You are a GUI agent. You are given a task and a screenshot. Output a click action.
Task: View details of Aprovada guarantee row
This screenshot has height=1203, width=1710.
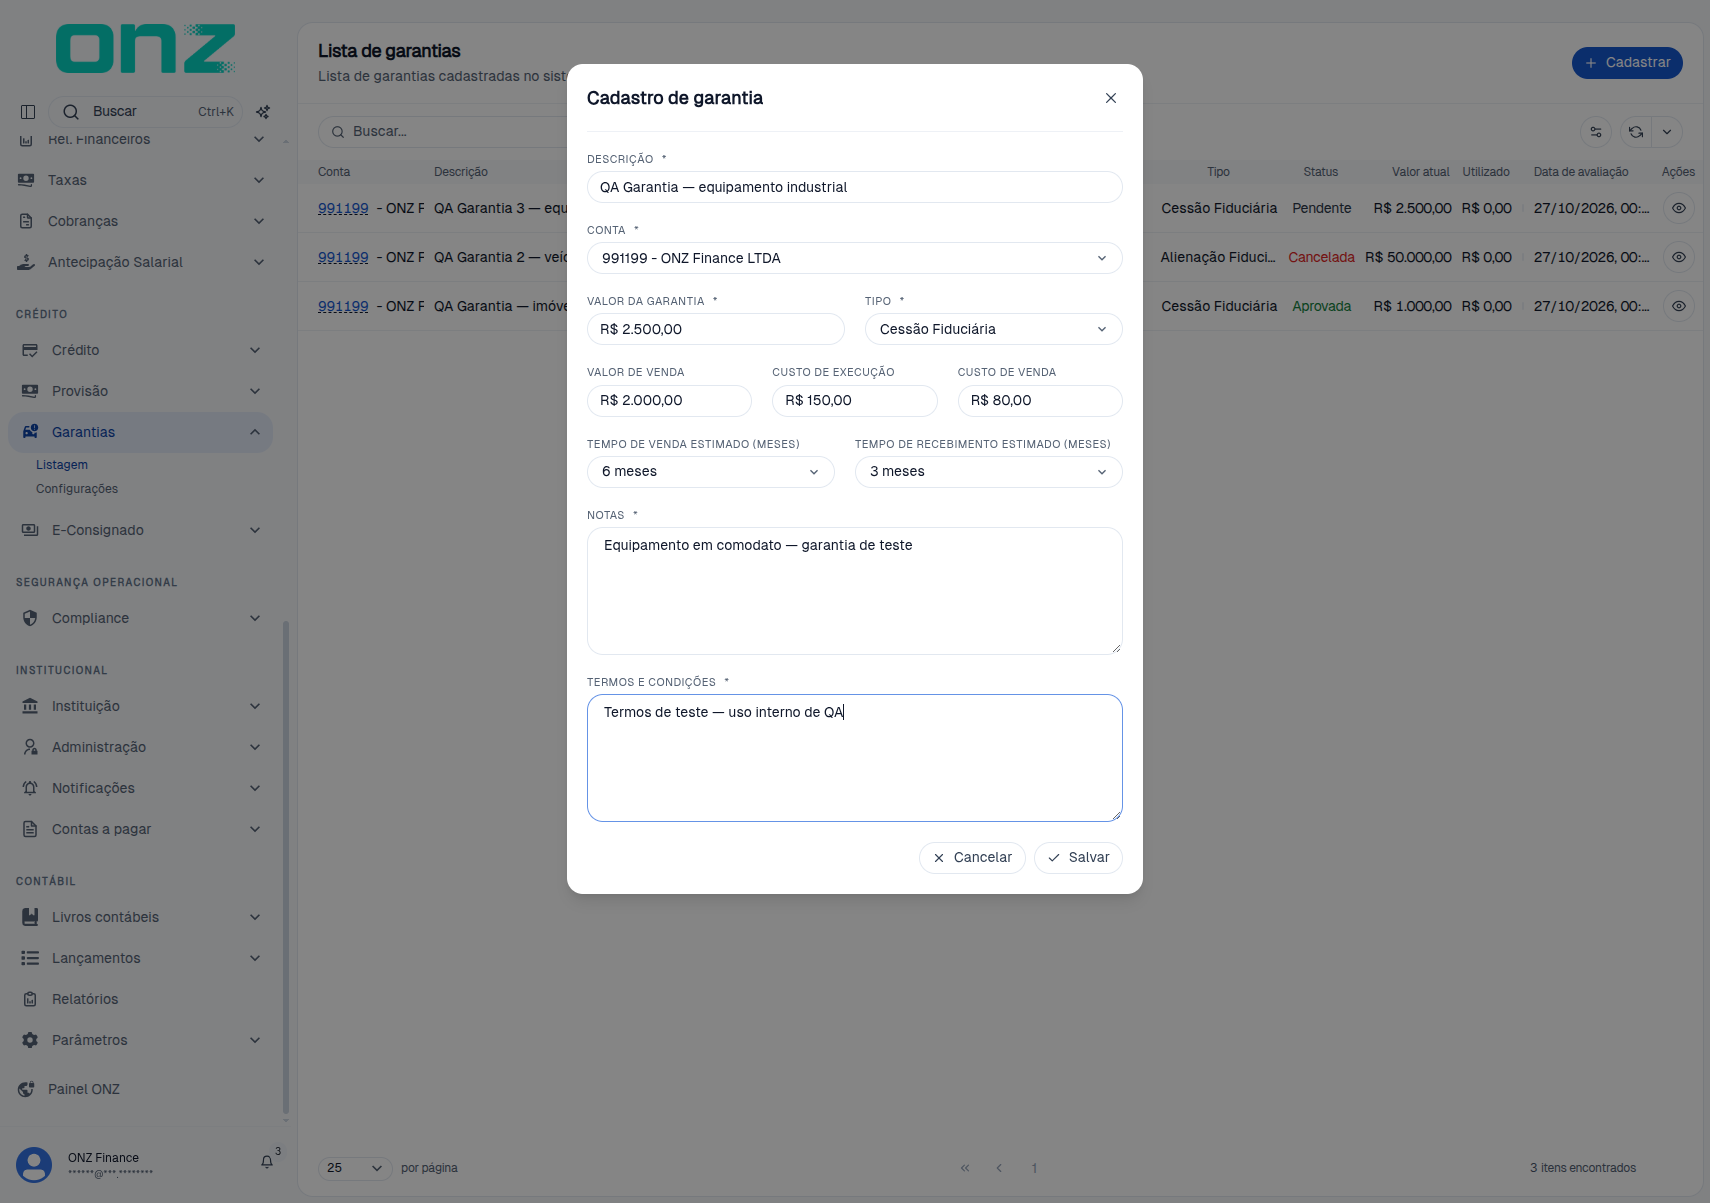pos(1679,306)
